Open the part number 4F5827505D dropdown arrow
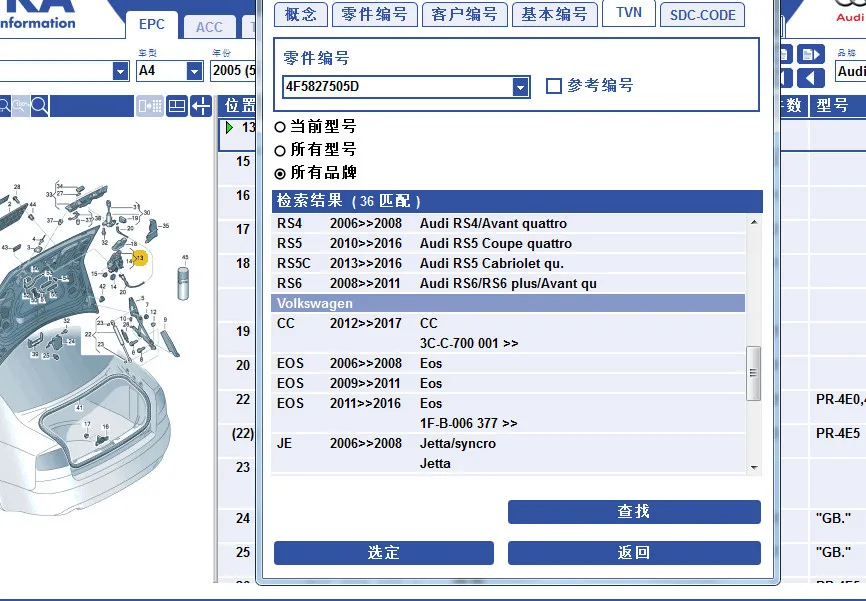Viewport: 866px width, 601px height. (520, 87)
